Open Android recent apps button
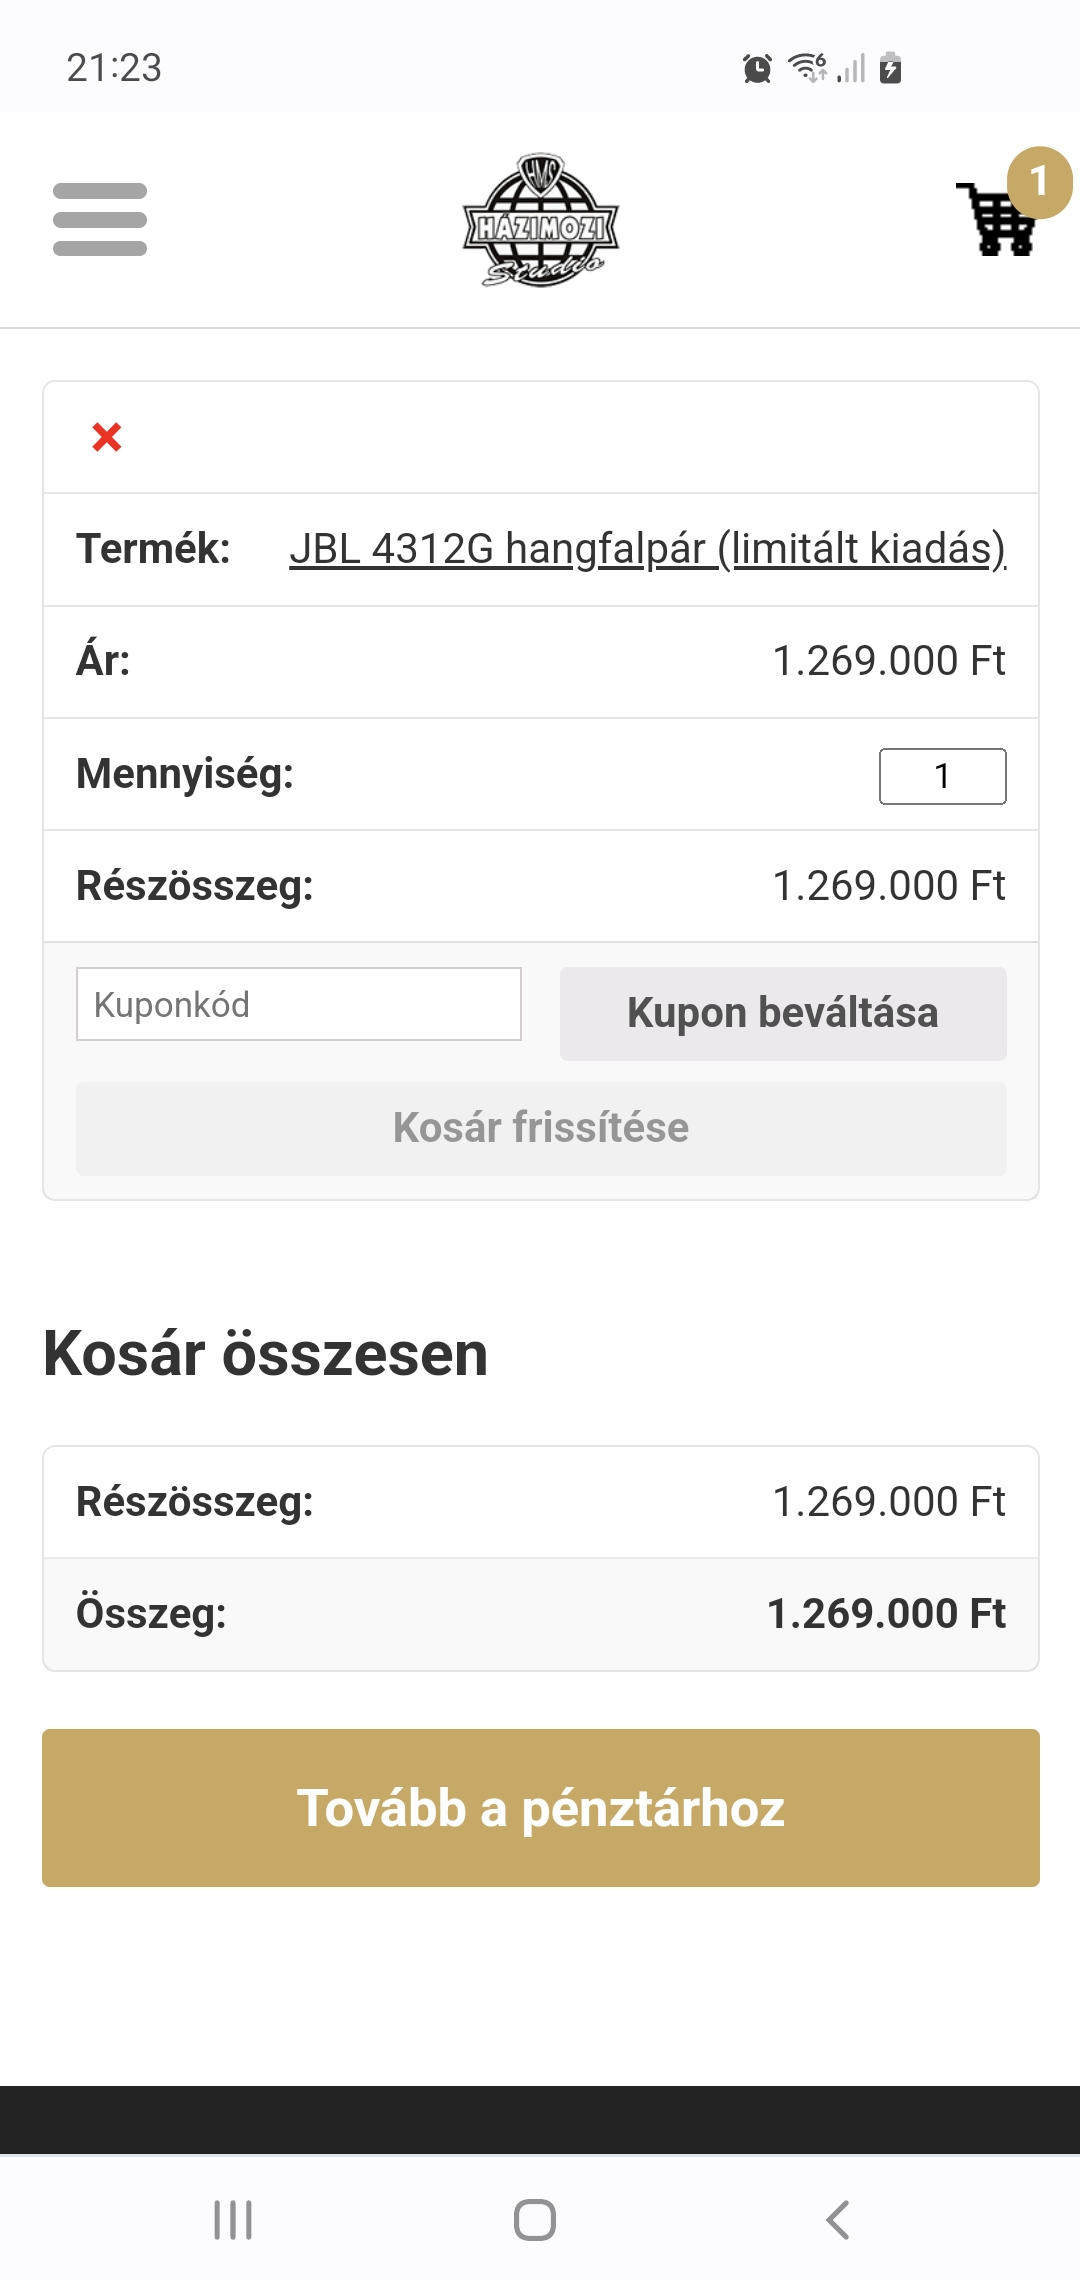 pos(233,2220)
